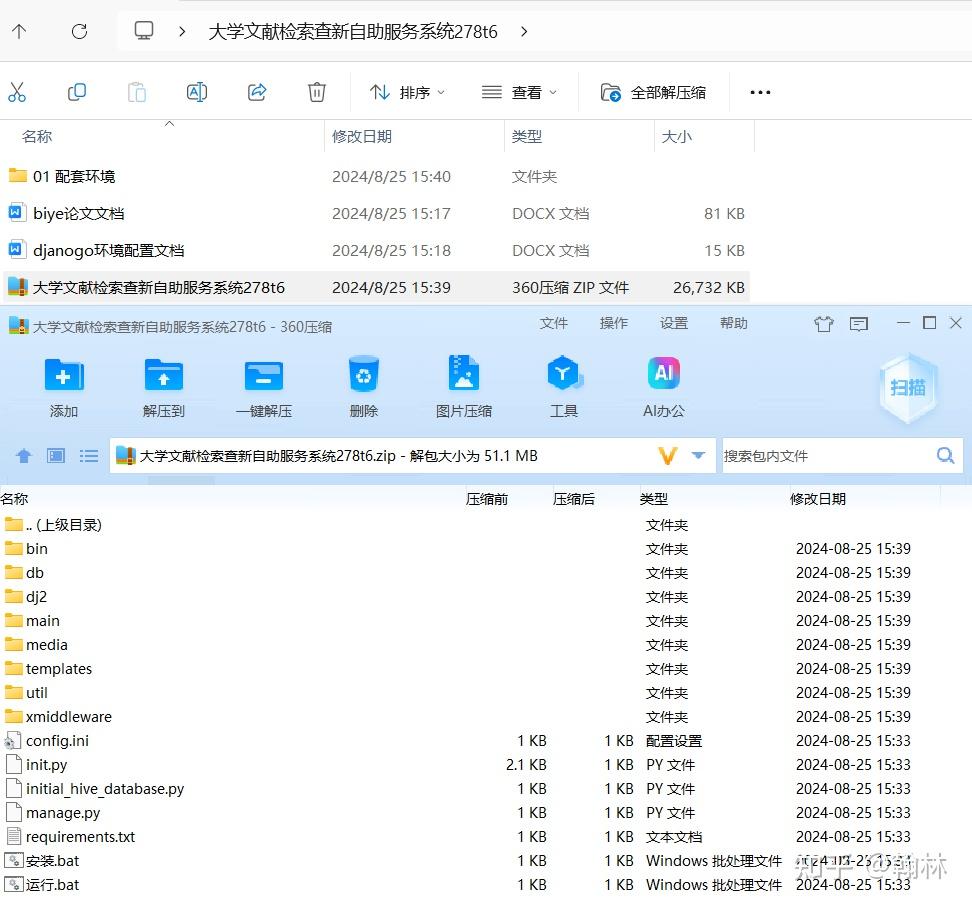Click the 删除 delete icon in 360压缩
Screen dimensions: 972x906
pos(364,374)
